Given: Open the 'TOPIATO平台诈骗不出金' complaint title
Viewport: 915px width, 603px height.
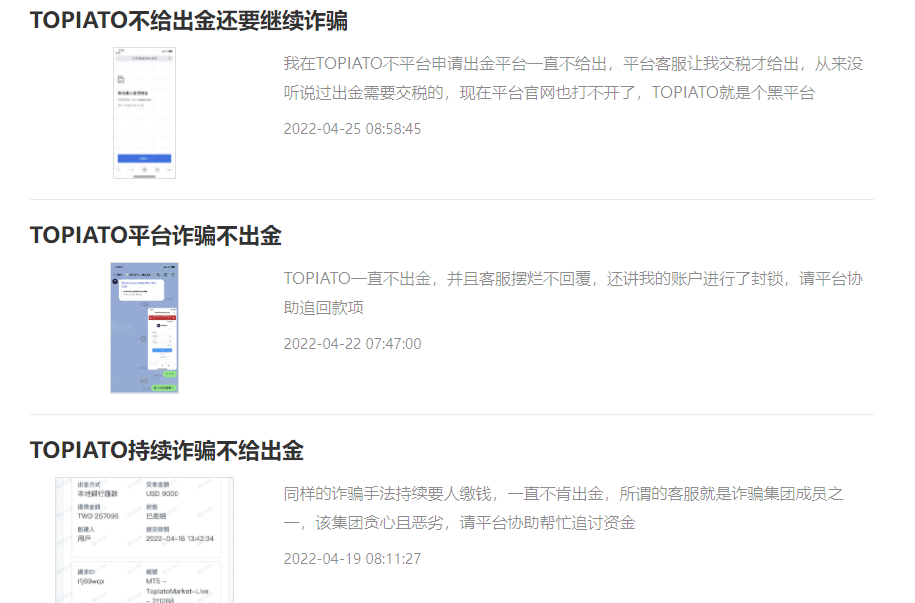Looking at the screenshot, I should coord(155,236).
